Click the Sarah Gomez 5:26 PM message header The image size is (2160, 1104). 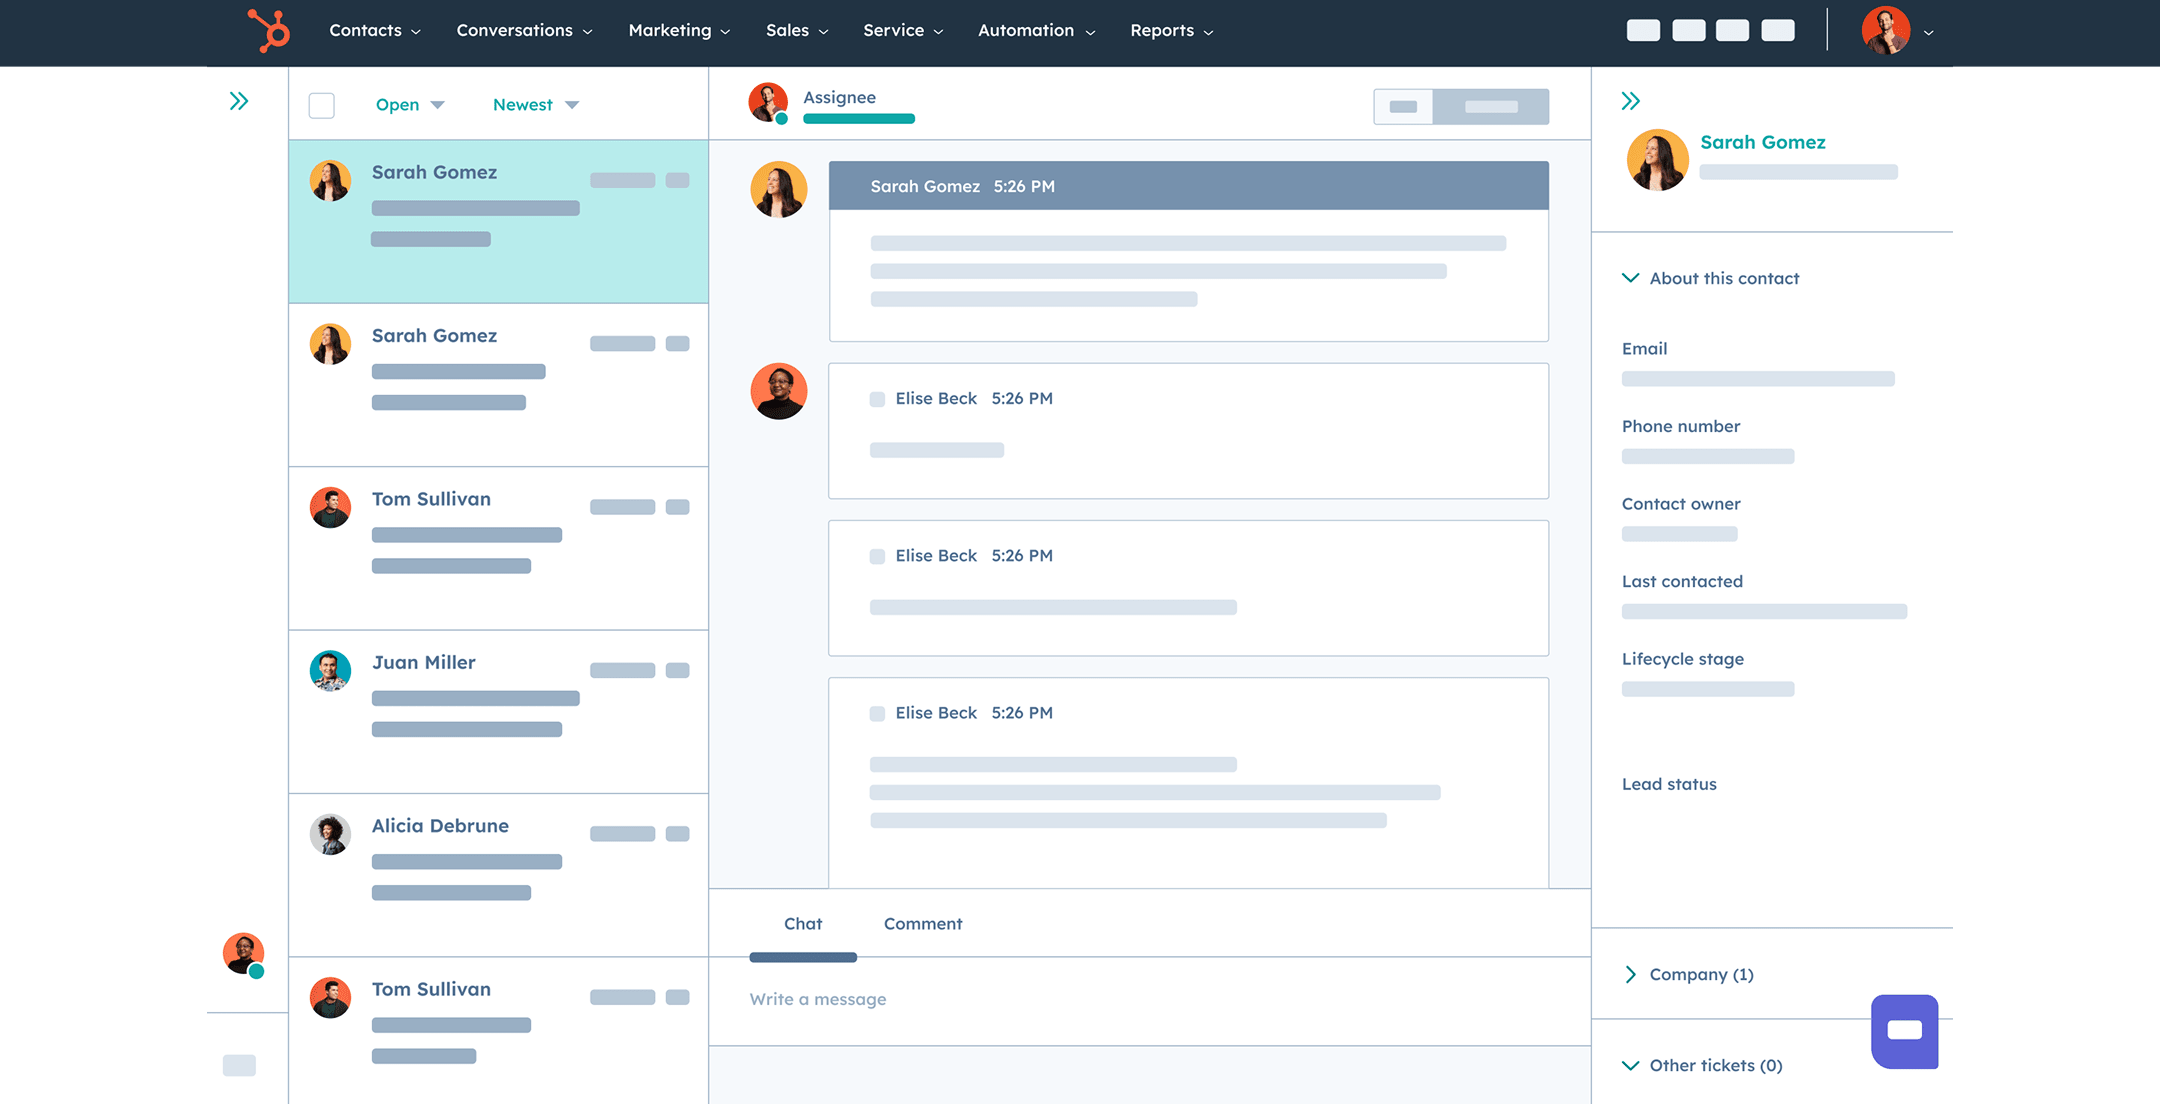(x=1188, y=186)
